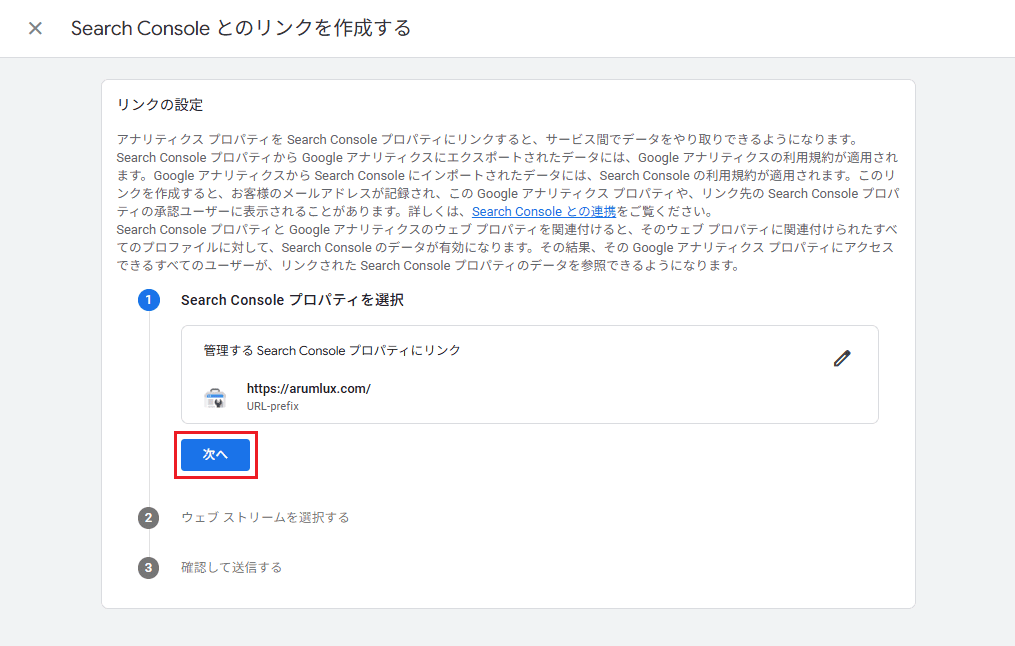The width and height of the screenshot is (1015, 646).
Task: Expand the 確認して送信する step
Action: point(231,567)
